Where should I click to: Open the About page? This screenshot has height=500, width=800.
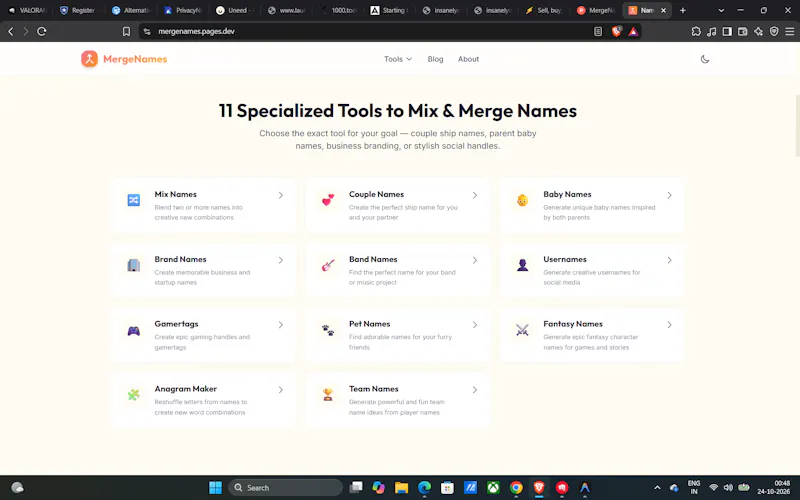(468, 59)
